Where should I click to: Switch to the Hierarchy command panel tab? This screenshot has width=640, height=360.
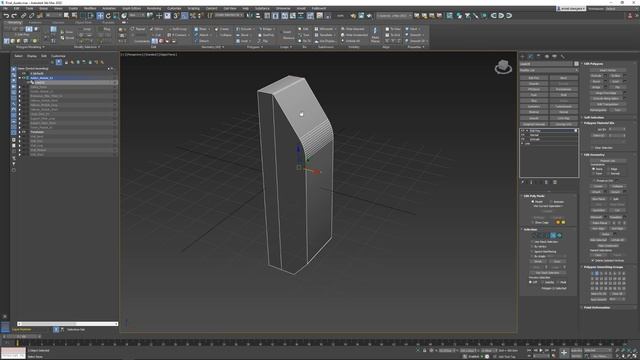click(539, 56)
